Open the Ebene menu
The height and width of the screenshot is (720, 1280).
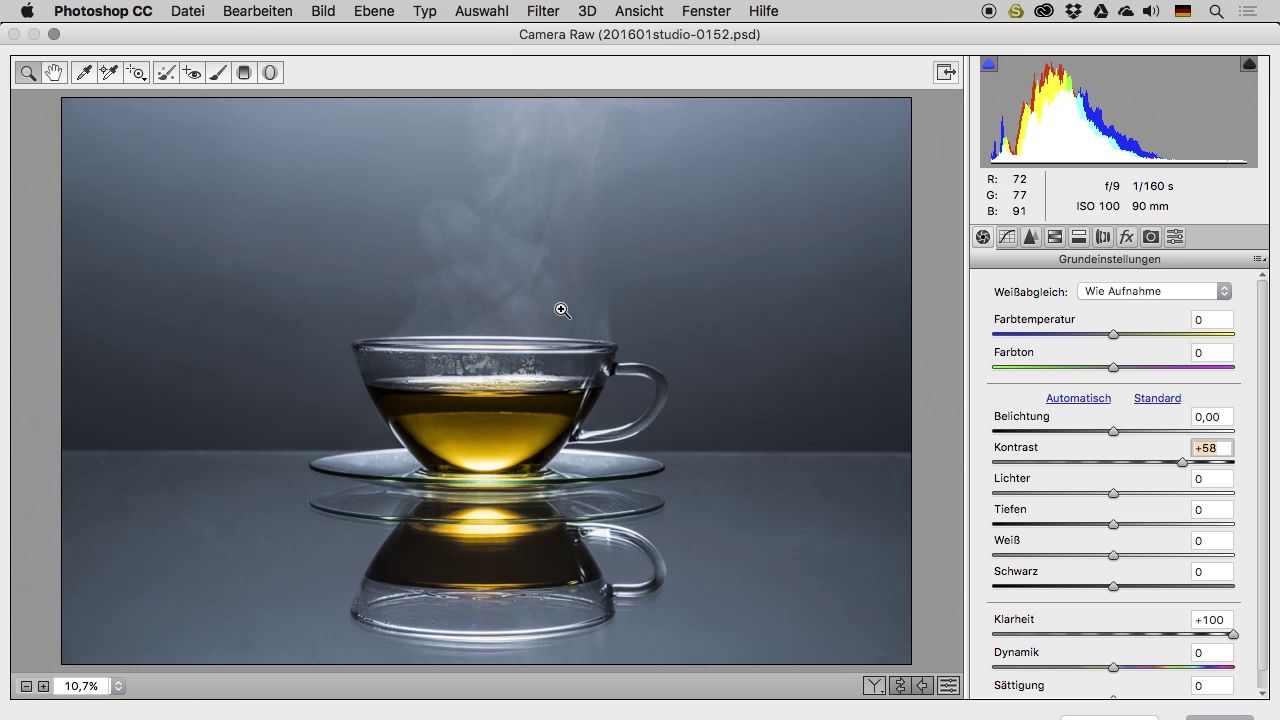(x=373, y=11)
